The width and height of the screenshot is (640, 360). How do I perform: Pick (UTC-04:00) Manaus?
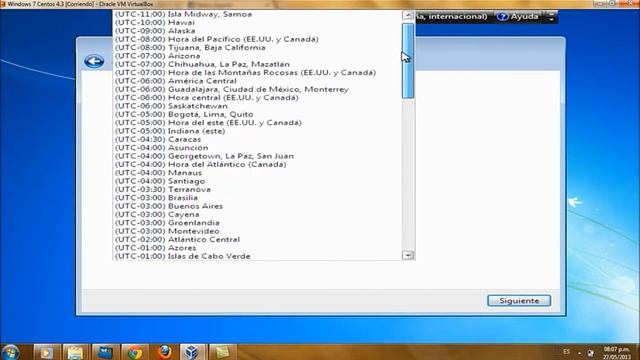pyautogui.click(x=257, y=173)
